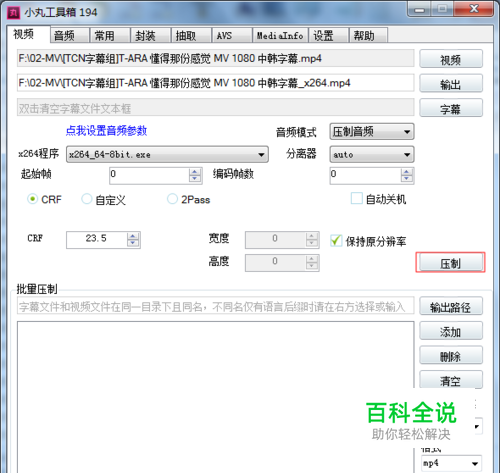Open the 帮助 tab
Image resolution: width=500 pixels, height=473 pixels.
[368, 35]
